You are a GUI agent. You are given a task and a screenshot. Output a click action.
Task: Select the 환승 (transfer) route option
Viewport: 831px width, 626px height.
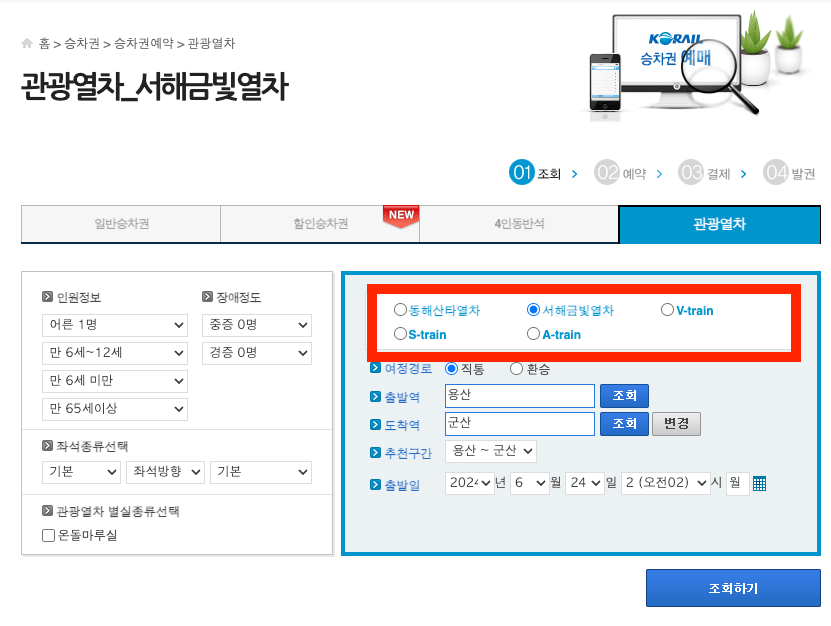516,366
